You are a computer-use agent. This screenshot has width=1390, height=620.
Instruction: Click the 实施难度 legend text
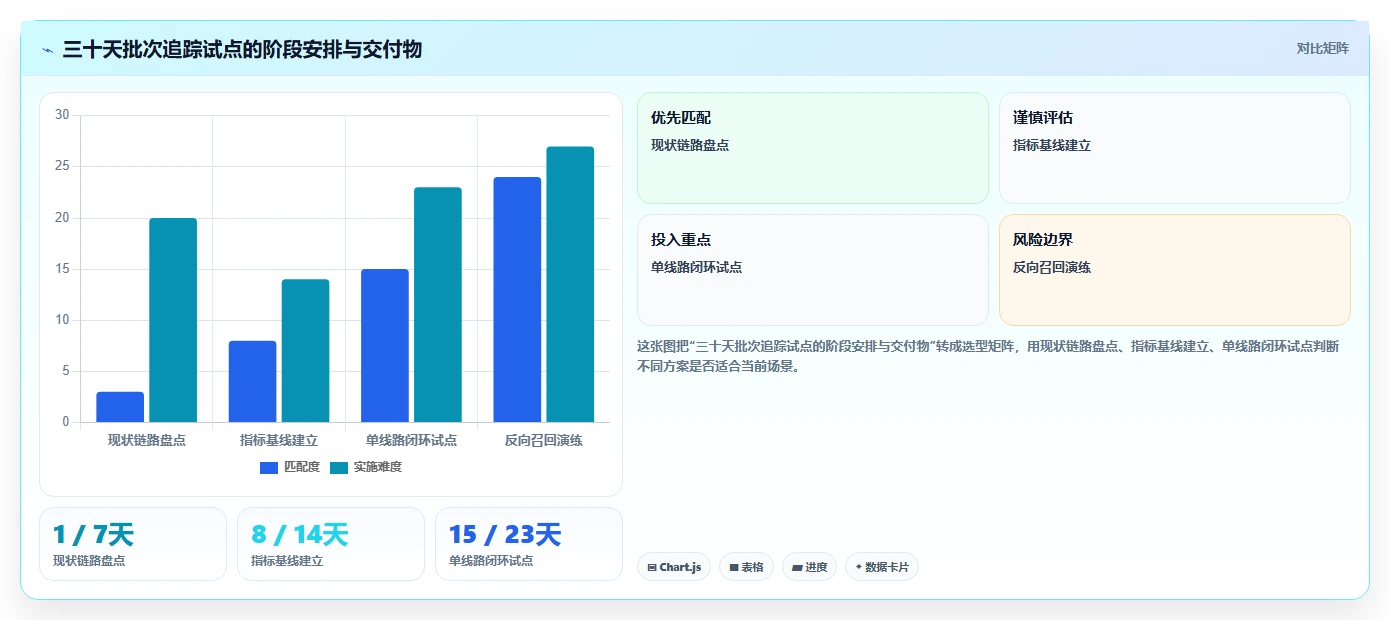pos(378,467)
